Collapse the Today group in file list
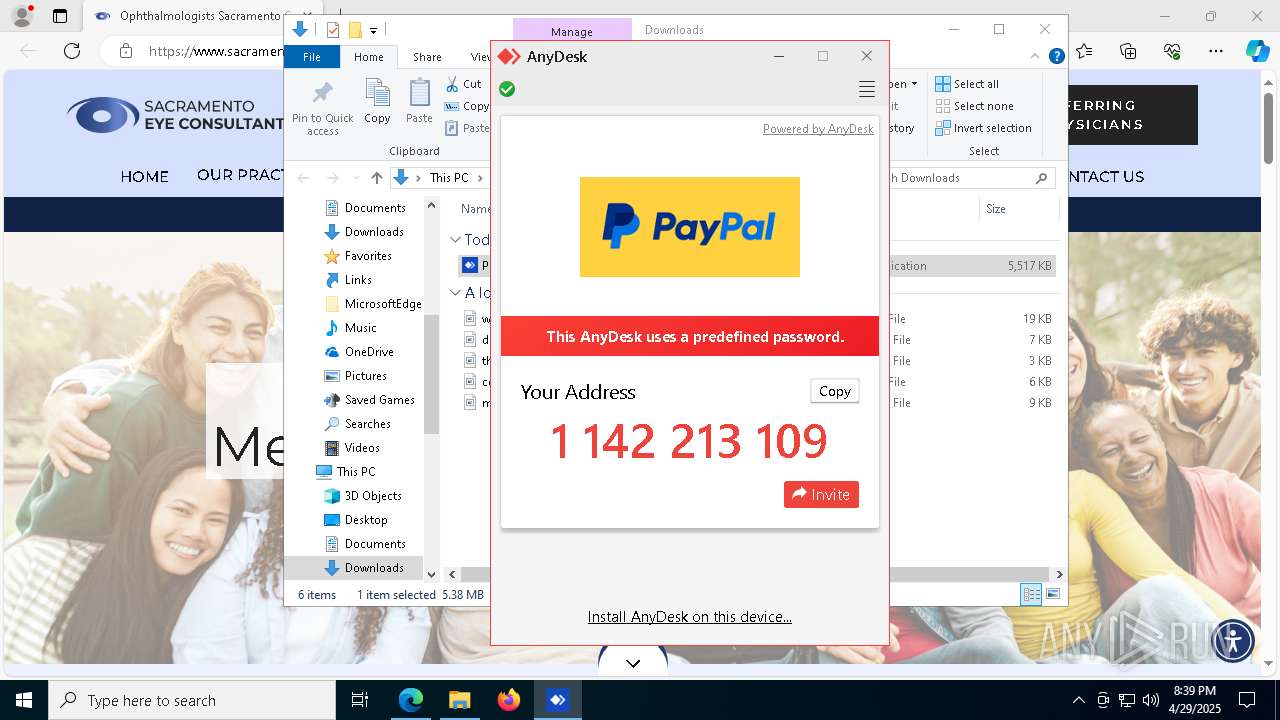Image resolution: width=1280 pixels, height=720 pixels. 455,240
